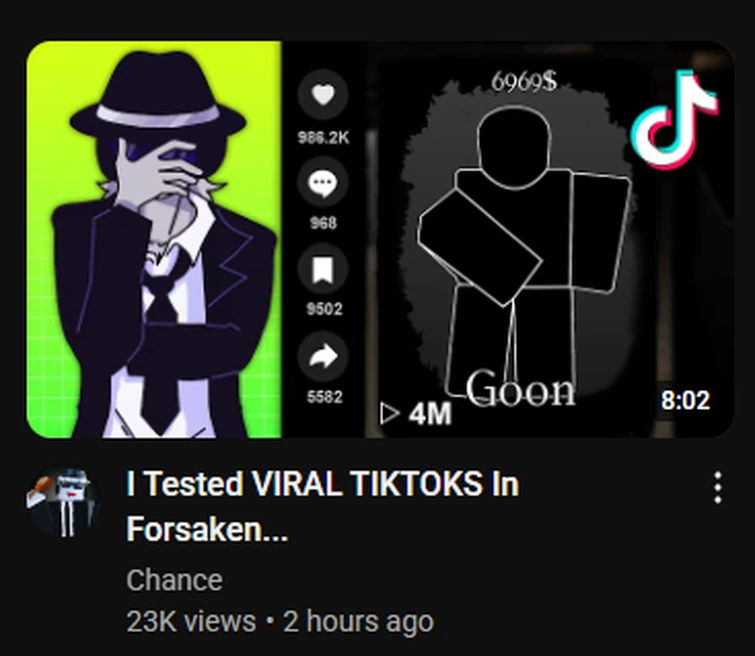The width and height of the screenshot is (755, 656).
Task: Click the TikTok logo in the thumbnail
Action: (x=674, y=119)
